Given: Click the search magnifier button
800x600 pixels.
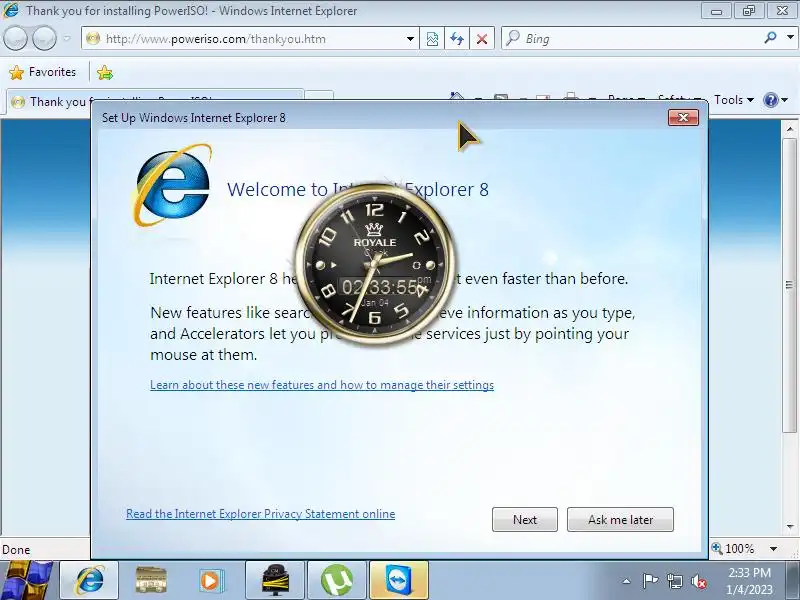Looking at the screenshot, I should tap(770, 38).
